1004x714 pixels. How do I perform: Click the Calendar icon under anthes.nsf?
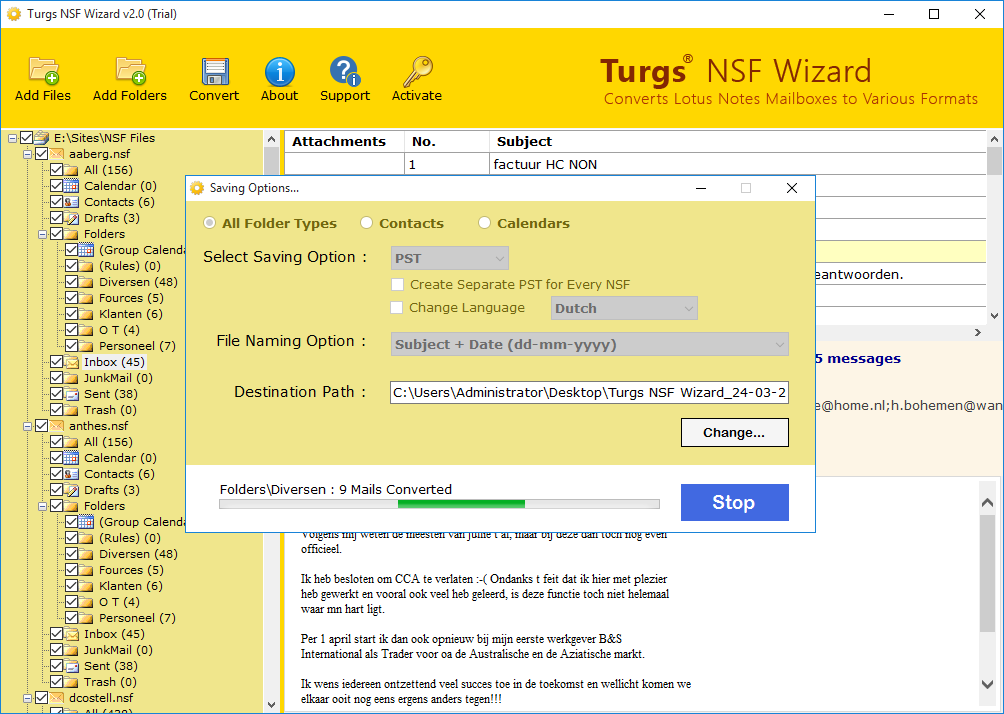(x=72, y=458)
